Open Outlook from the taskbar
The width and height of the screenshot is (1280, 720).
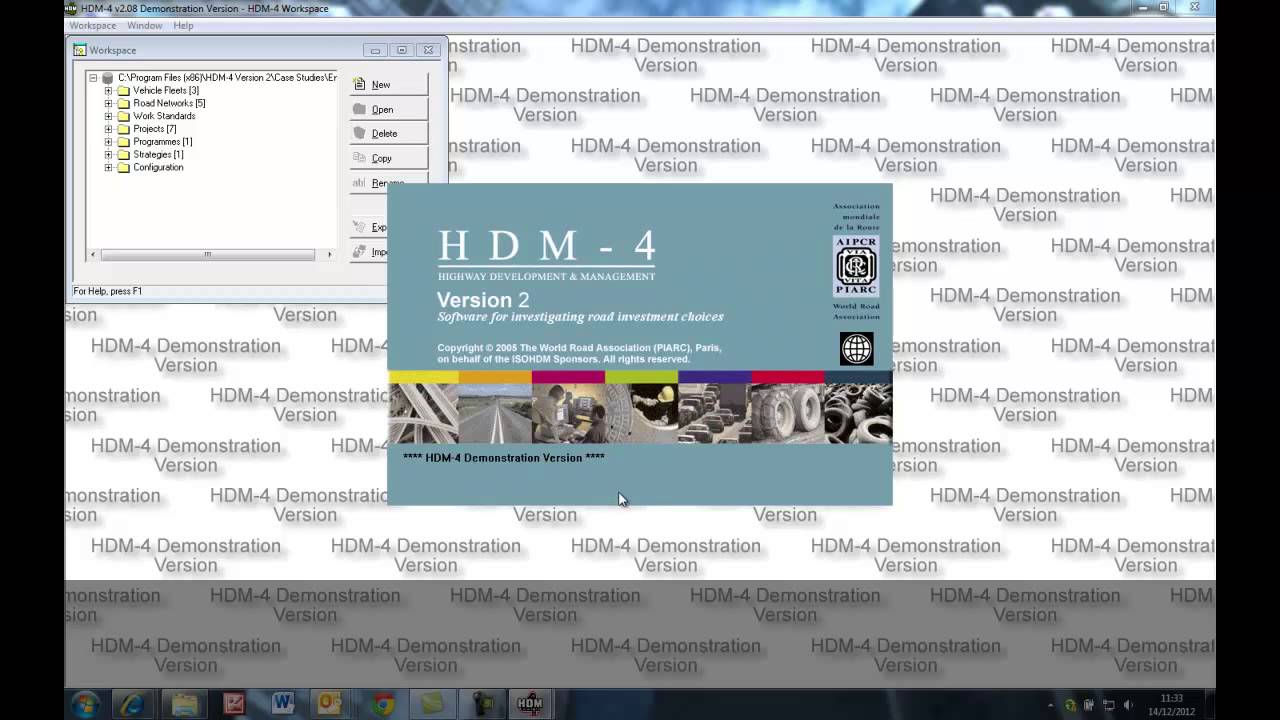pos(330,704)
